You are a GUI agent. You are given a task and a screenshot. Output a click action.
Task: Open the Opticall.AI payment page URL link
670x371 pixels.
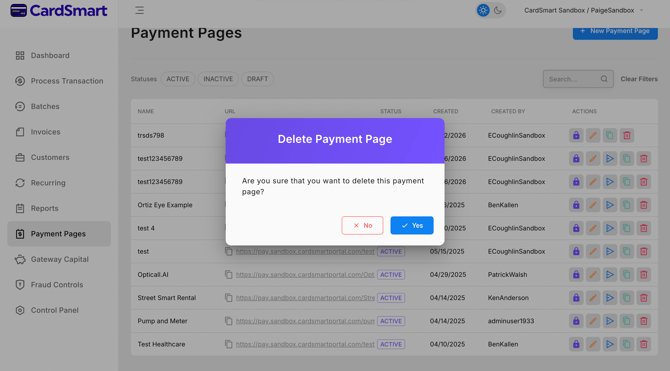coord(305,274)
